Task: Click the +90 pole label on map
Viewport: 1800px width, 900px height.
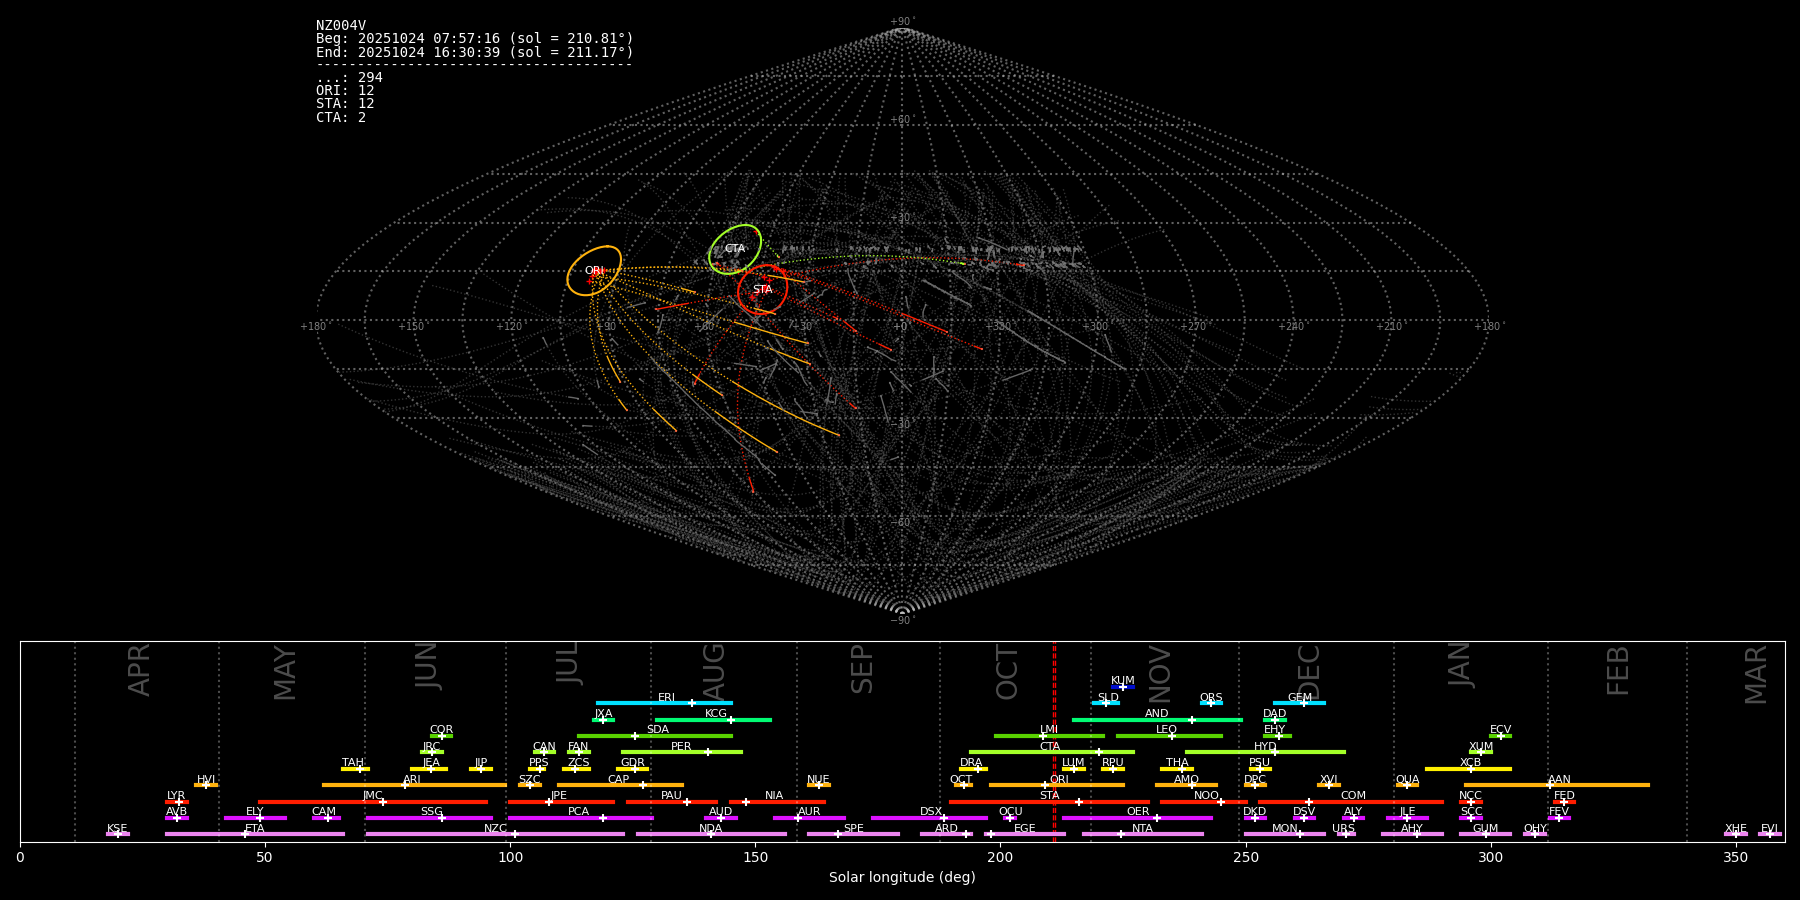Action: pos(901,22)
